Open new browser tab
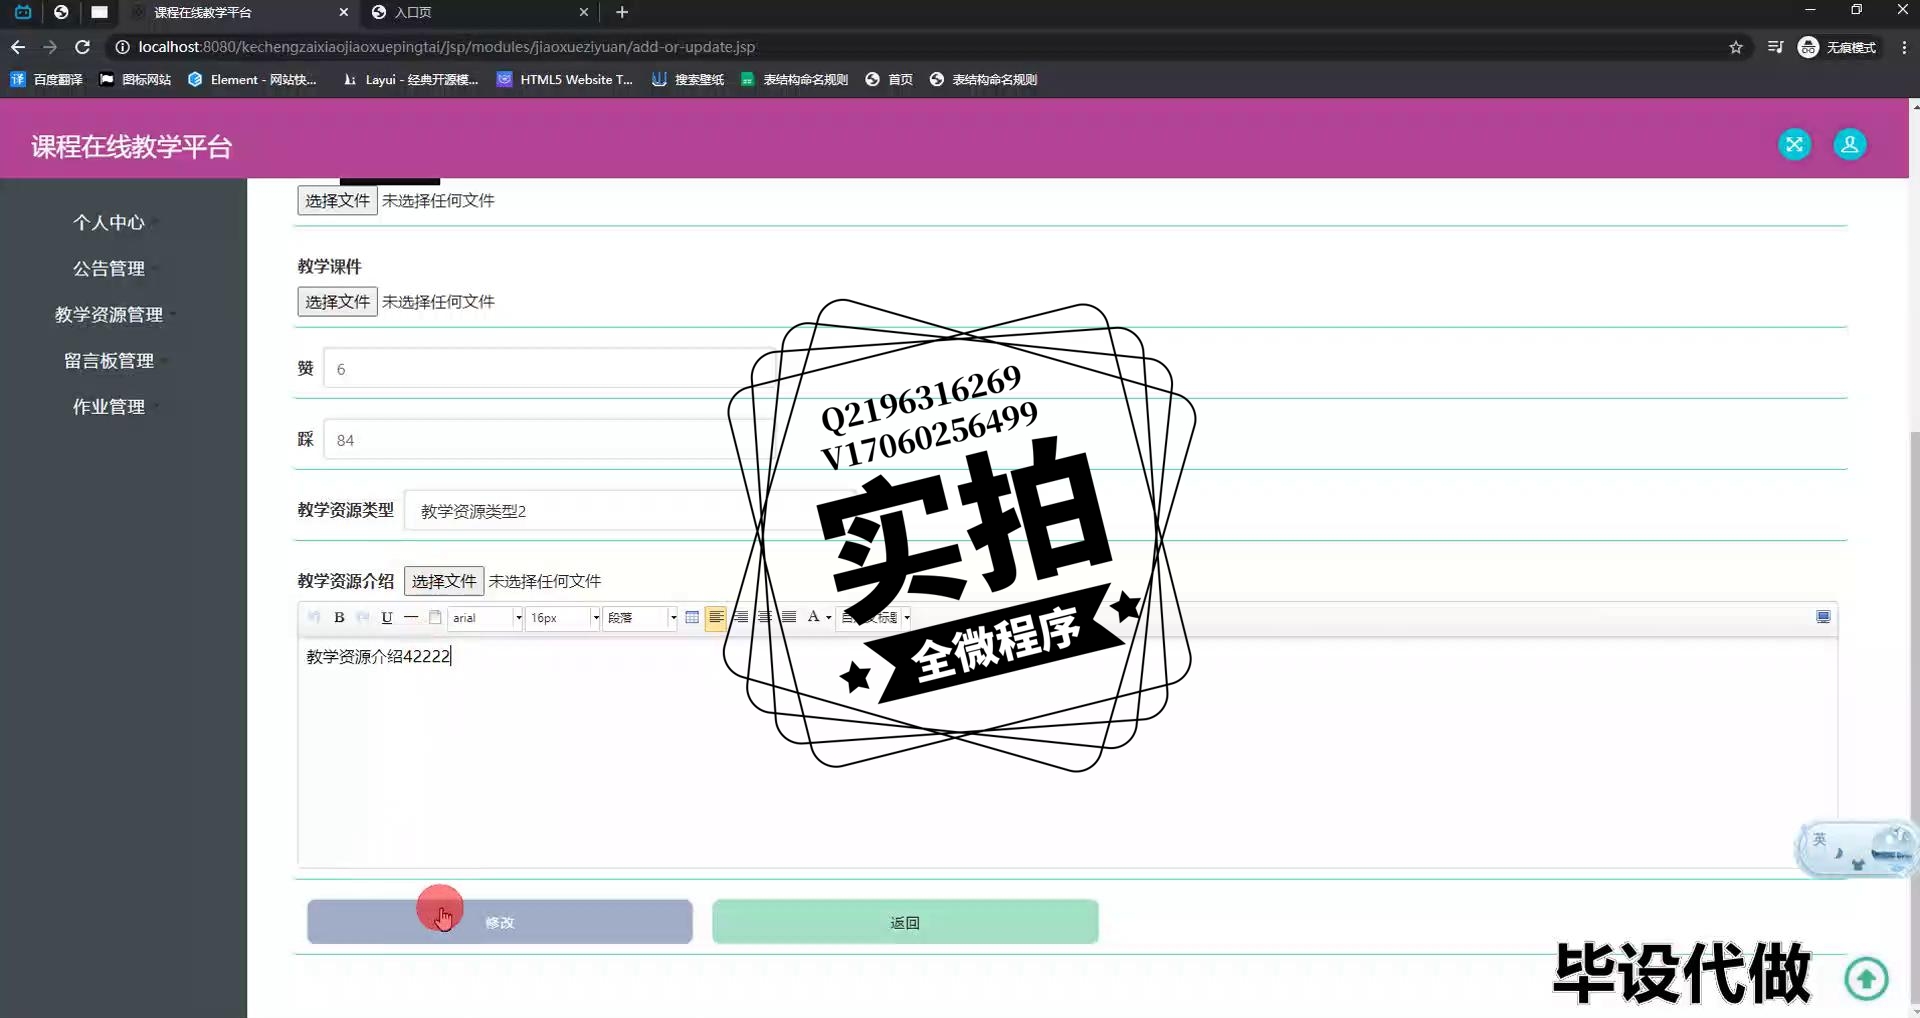1920x1018 pixels. pyautogui.click(x=622, y=12)
